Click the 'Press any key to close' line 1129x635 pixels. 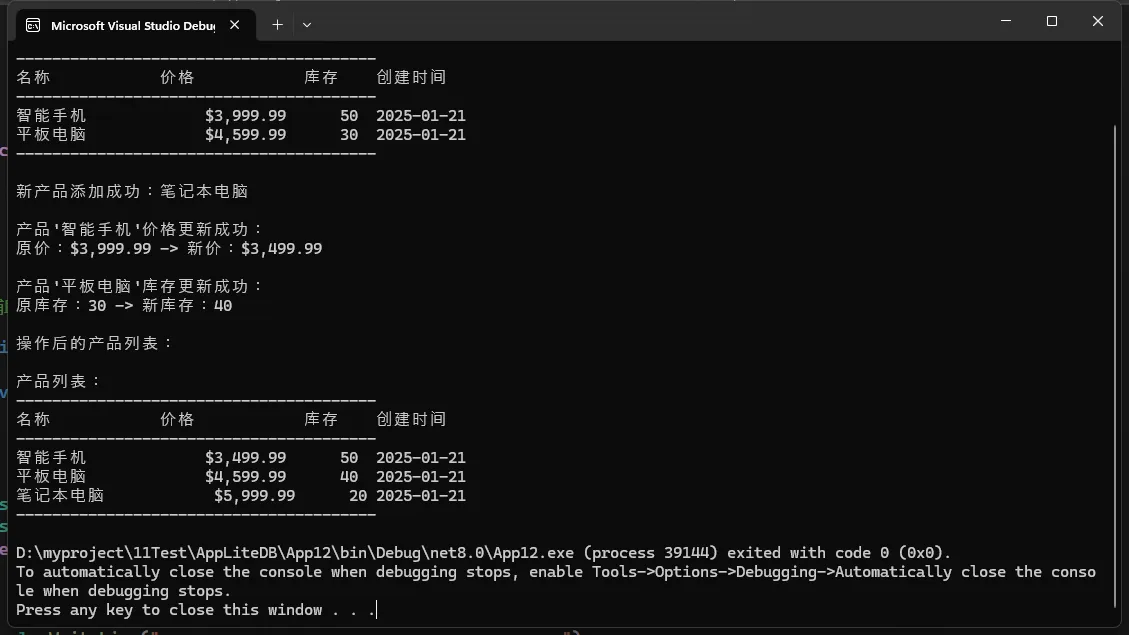pyautogui.click(x=196, y=610)
